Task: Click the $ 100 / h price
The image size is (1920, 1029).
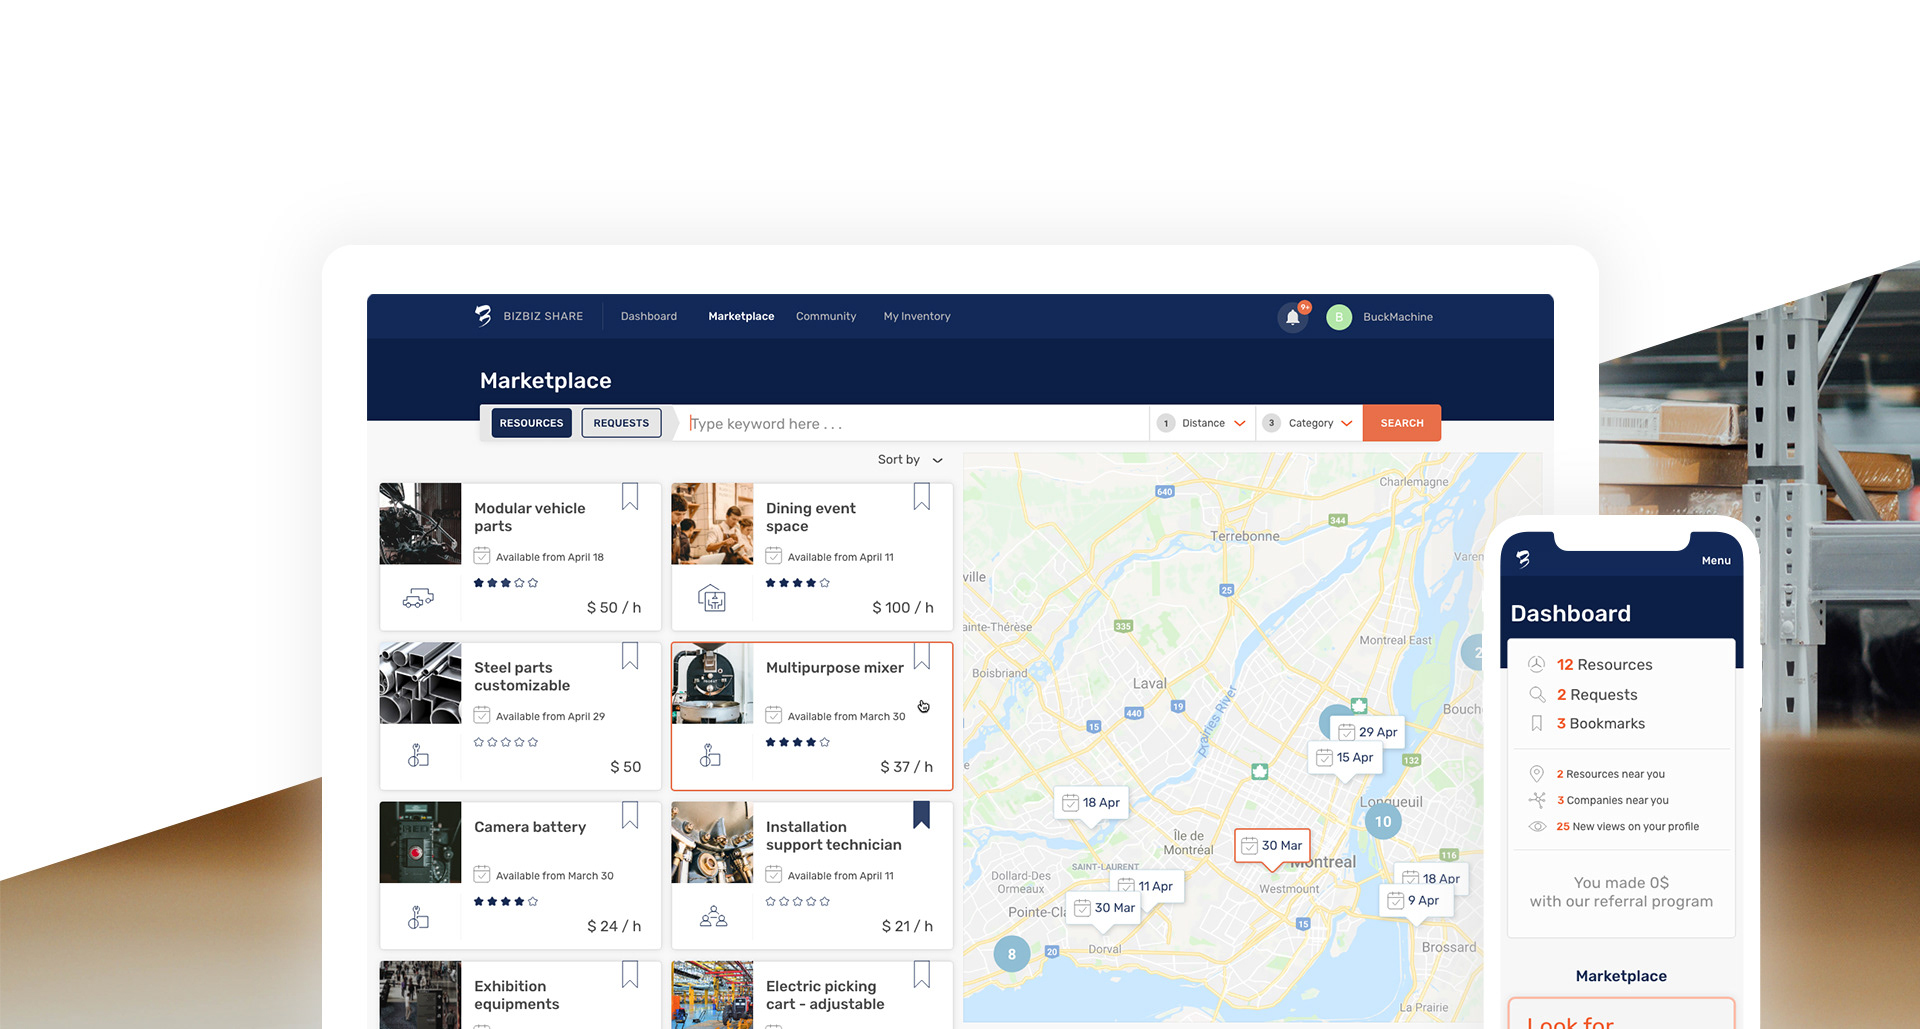Action: 903,608
